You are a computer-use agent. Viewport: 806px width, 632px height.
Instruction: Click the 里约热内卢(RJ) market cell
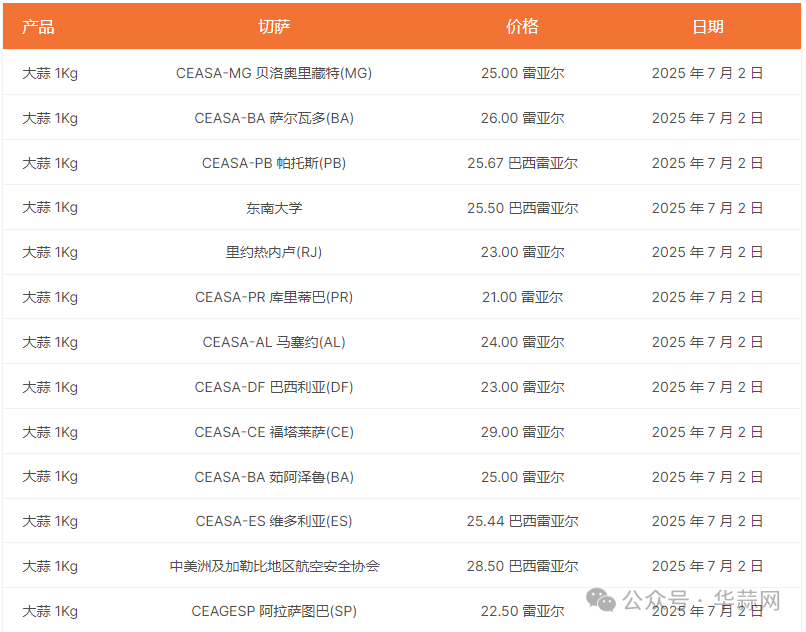pos(274,252)
